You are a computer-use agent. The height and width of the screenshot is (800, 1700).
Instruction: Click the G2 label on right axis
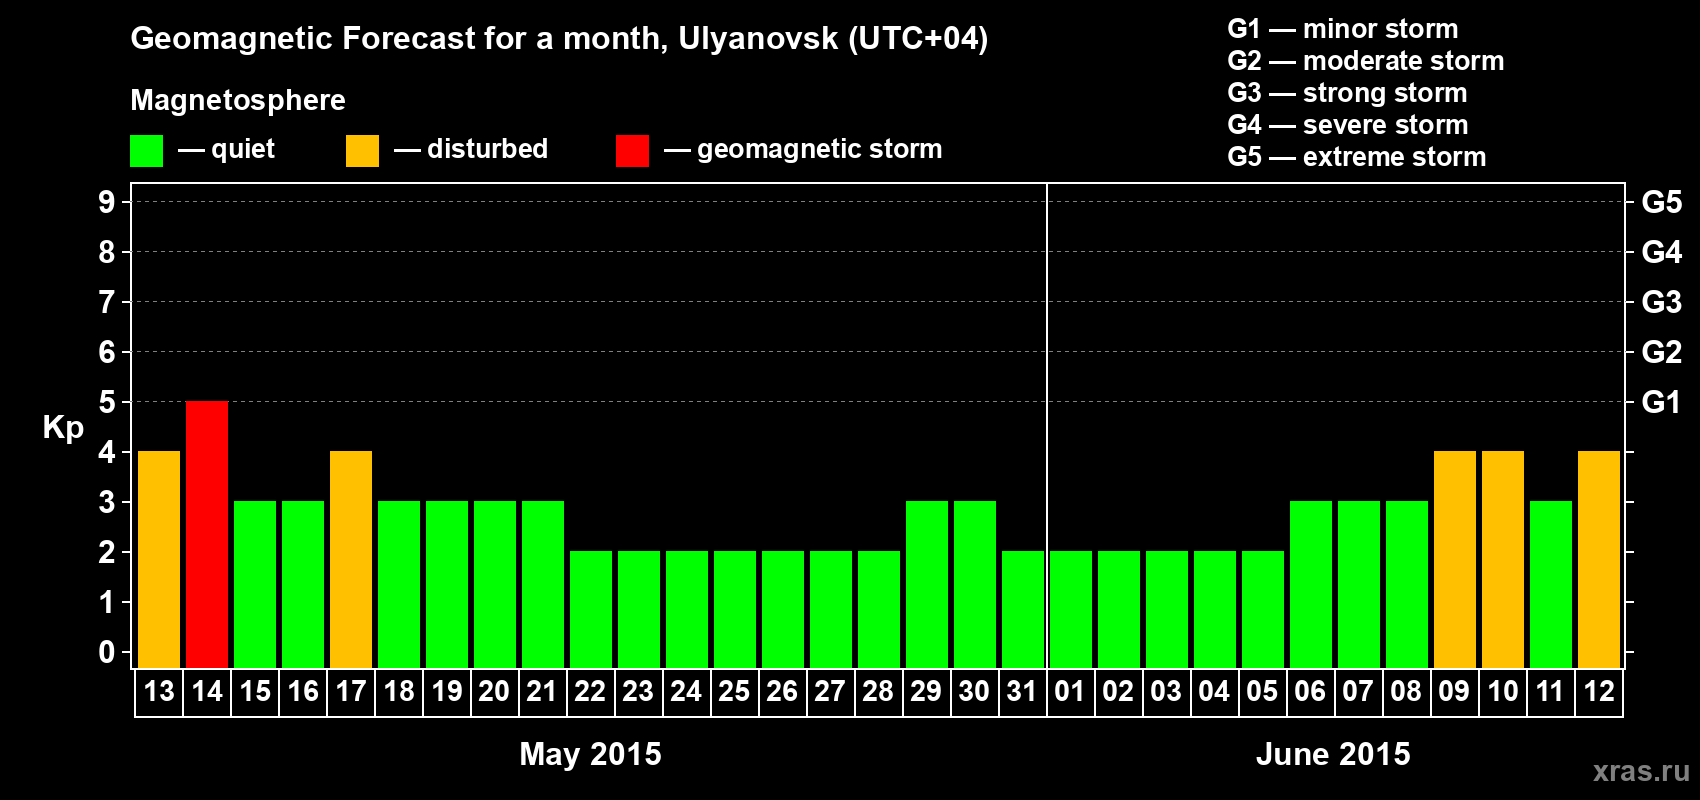1661,352
